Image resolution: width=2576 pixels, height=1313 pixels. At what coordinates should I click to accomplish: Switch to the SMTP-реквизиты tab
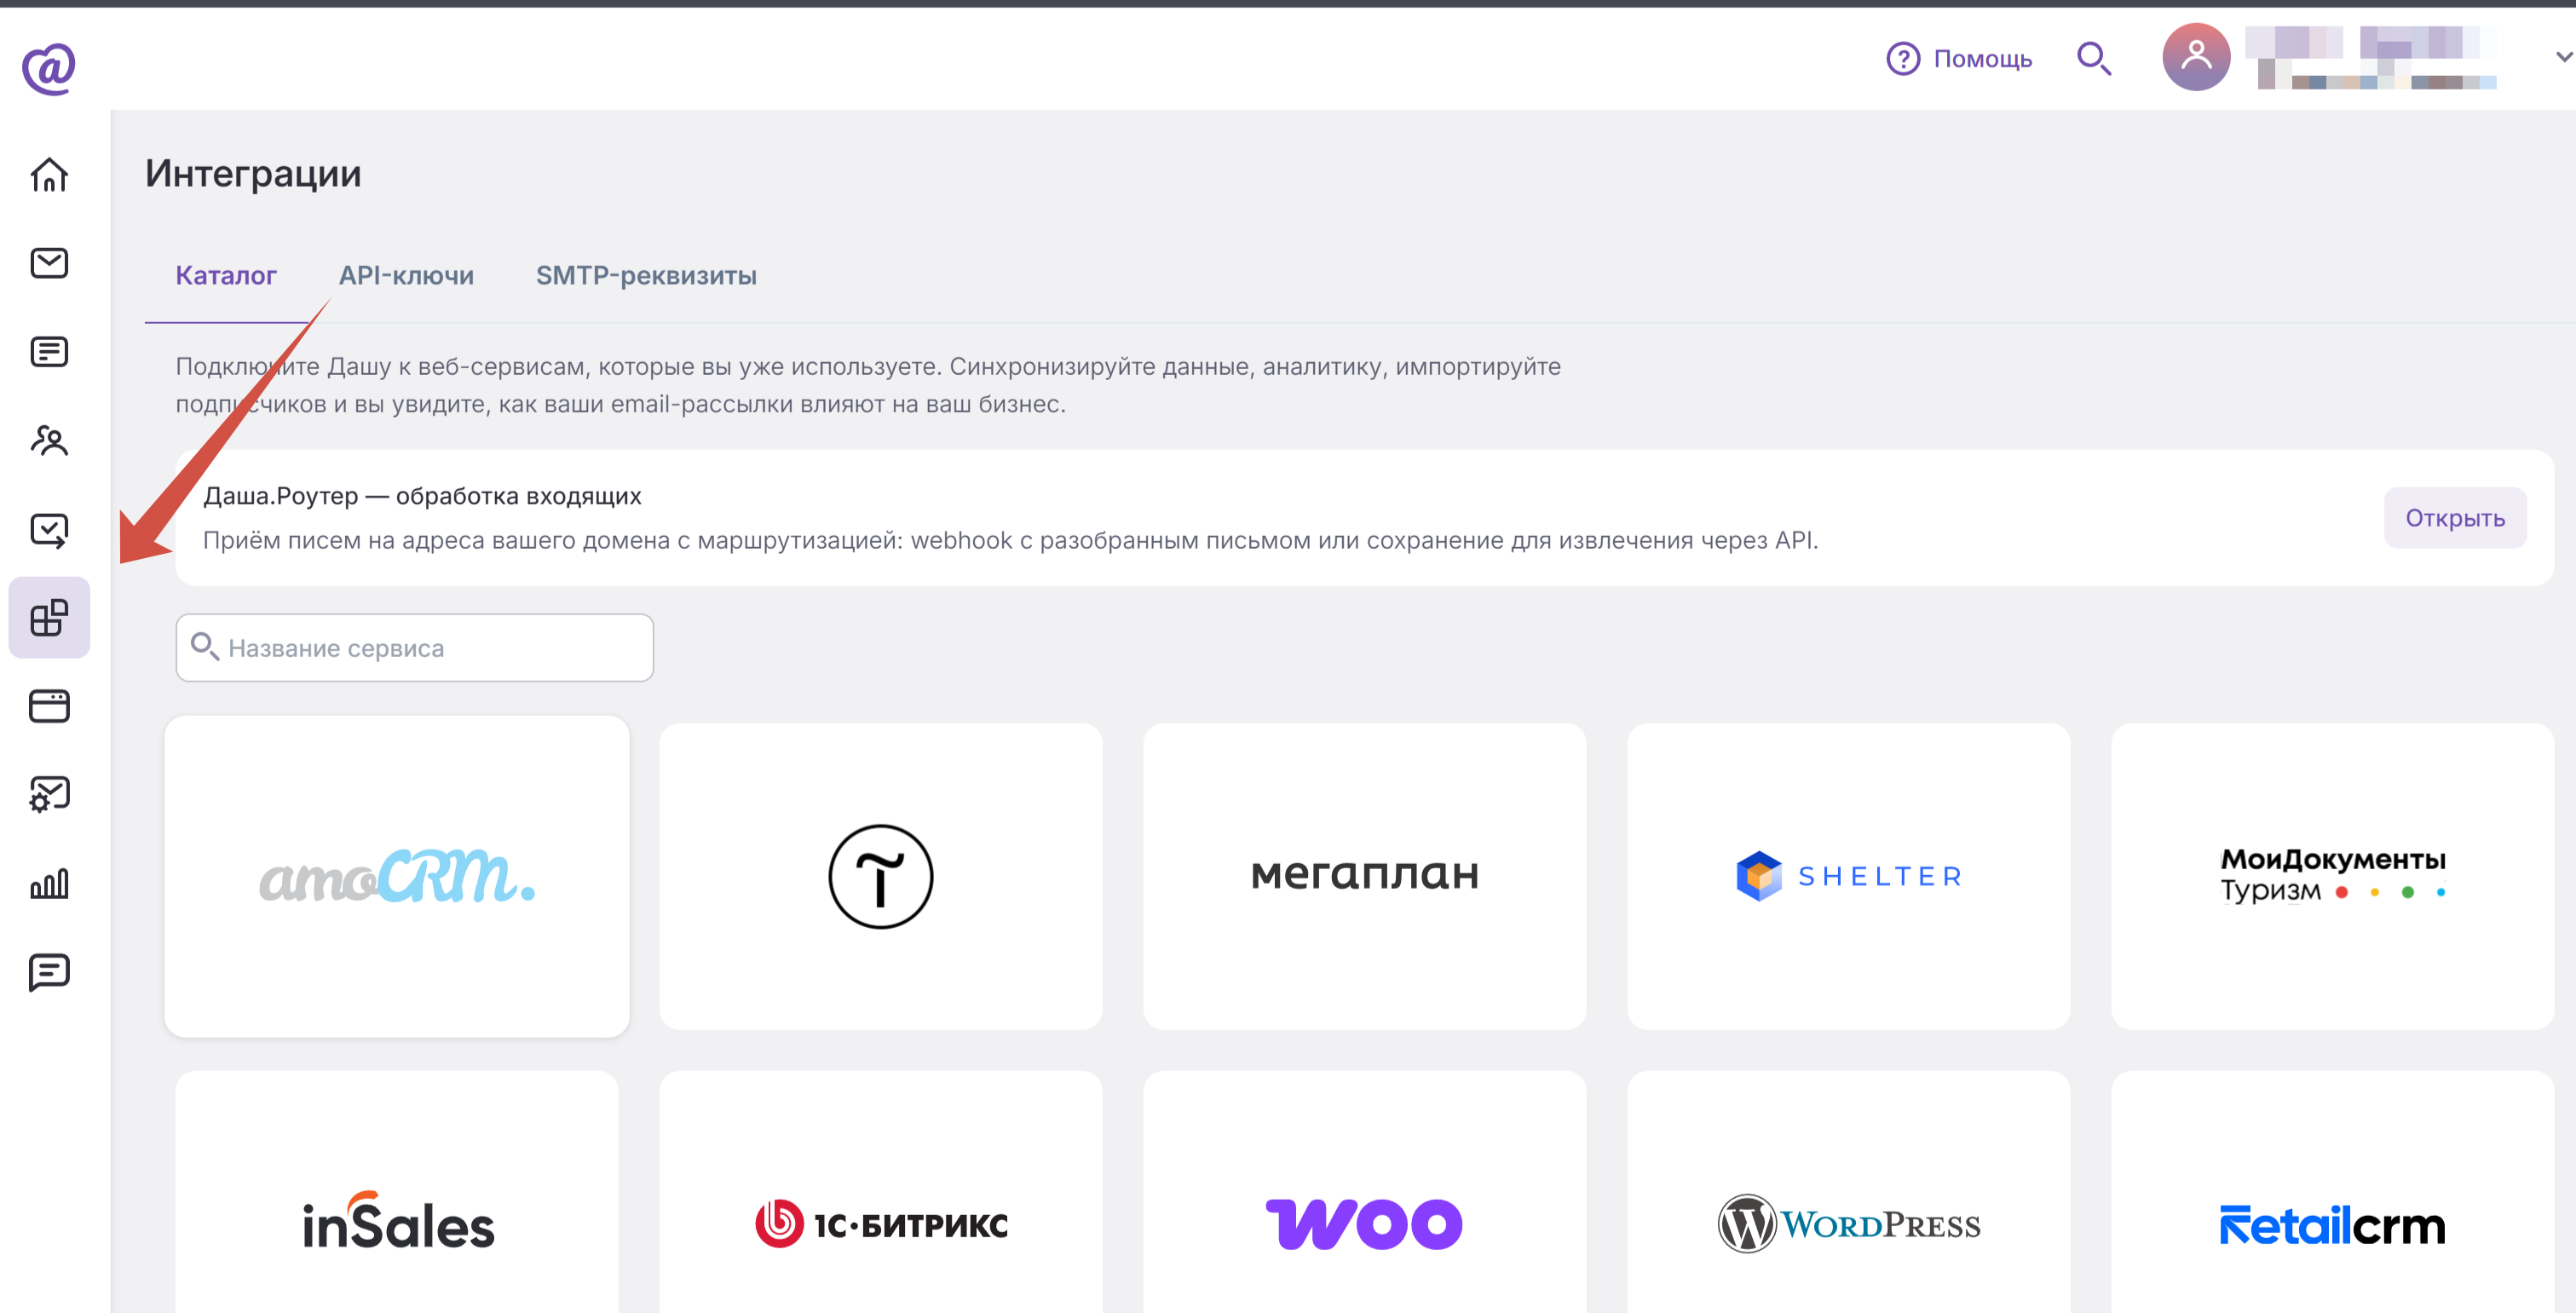click(646, 275)
